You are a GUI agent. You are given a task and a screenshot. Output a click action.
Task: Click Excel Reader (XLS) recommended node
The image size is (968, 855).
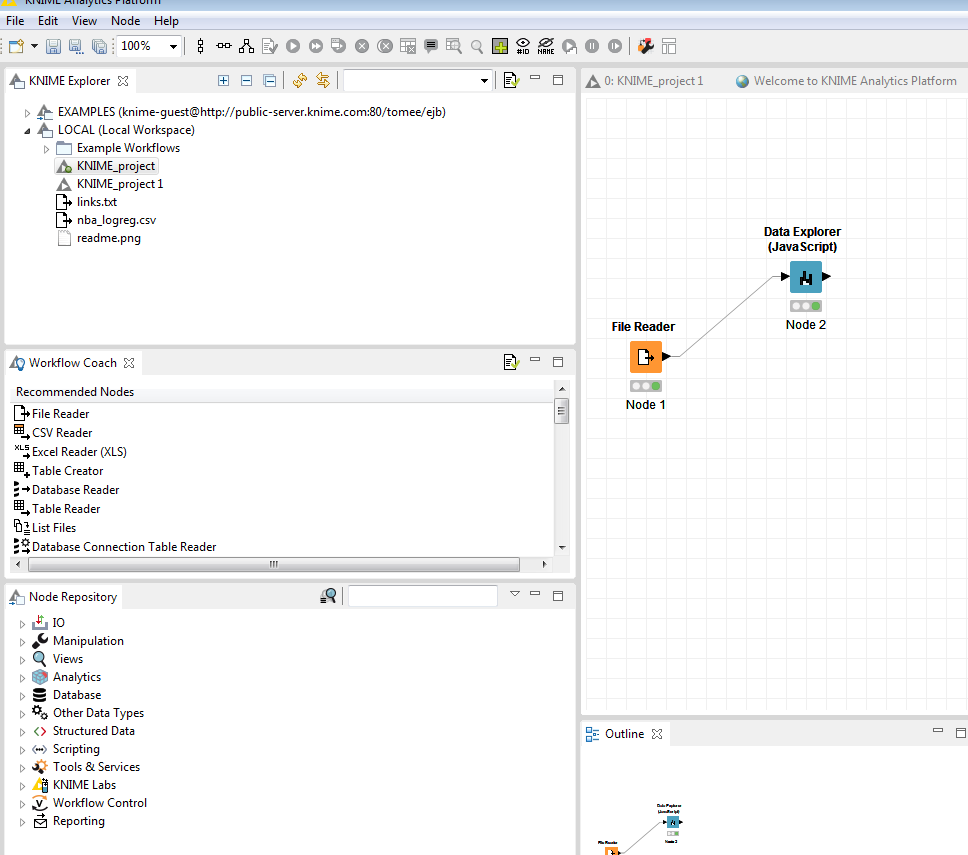pyautogui.click(x=79, y=452)
